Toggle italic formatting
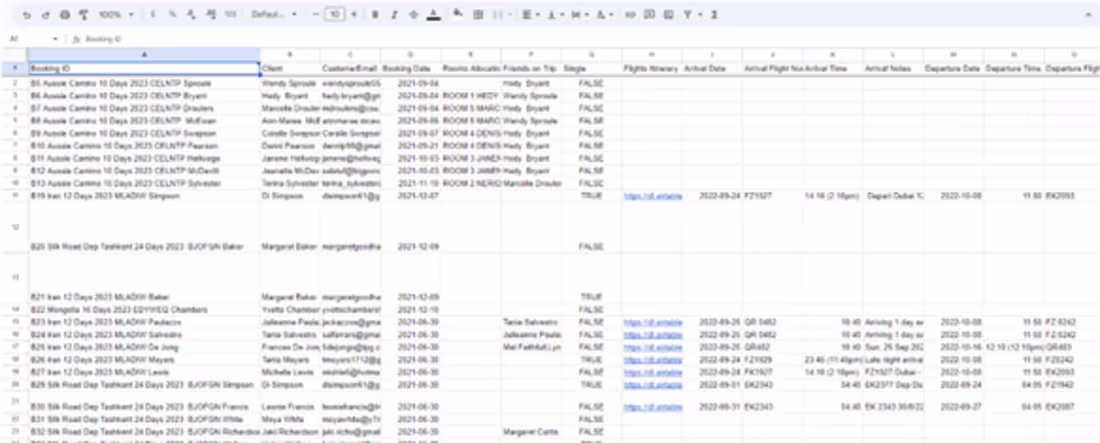This screenshot has width=1100, height=443. [394, 15]
